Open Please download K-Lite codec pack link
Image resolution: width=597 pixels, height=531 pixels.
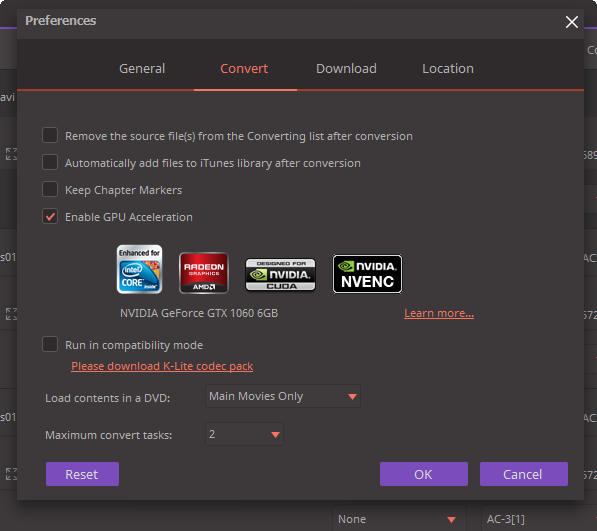pyautogui.click(x=162, y=366)
